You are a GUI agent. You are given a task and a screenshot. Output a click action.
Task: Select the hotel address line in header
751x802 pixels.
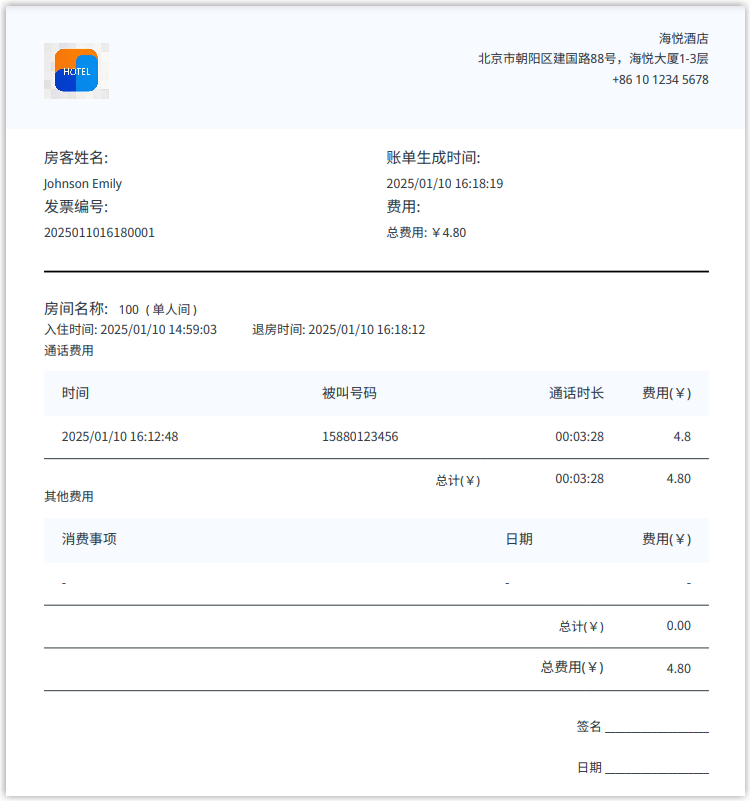pyautogui.click(x=593, y=59)
